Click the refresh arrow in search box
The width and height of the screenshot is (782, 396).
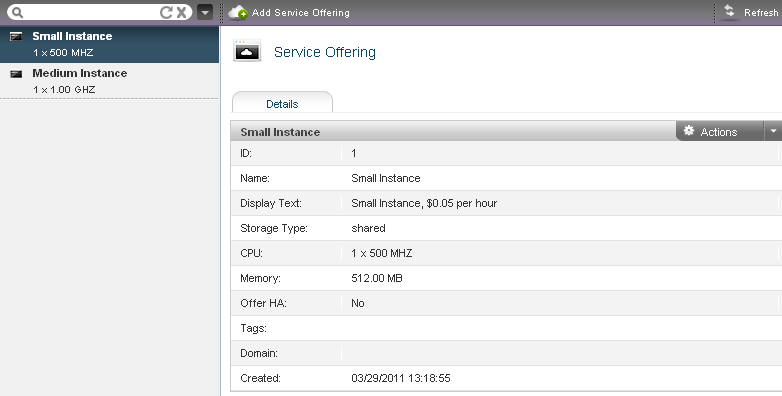coord(166,12)
